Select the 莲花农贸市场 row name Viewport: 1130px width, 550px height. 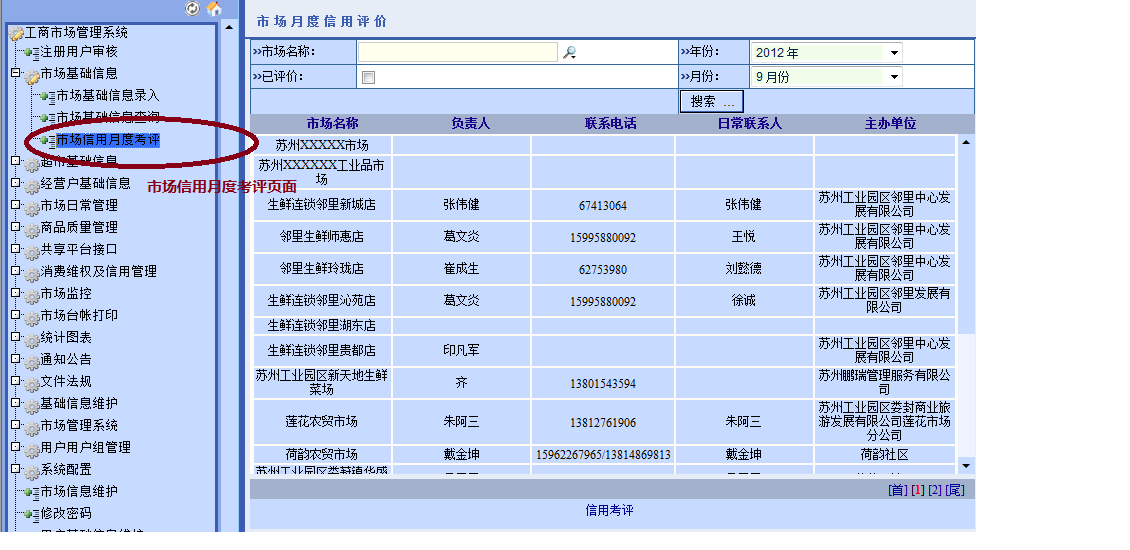click(x=321, y=422)
